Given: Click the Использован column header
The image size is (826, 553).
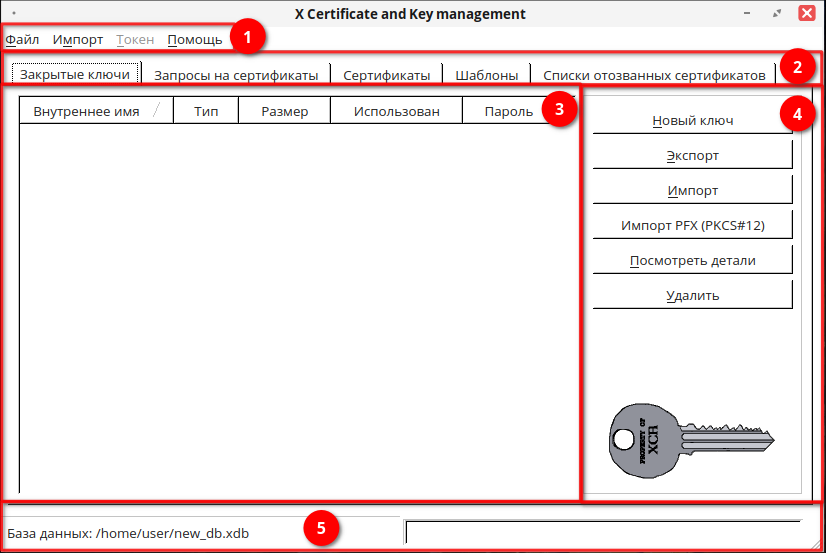Looking at the screenshot, I should [396, 111].
